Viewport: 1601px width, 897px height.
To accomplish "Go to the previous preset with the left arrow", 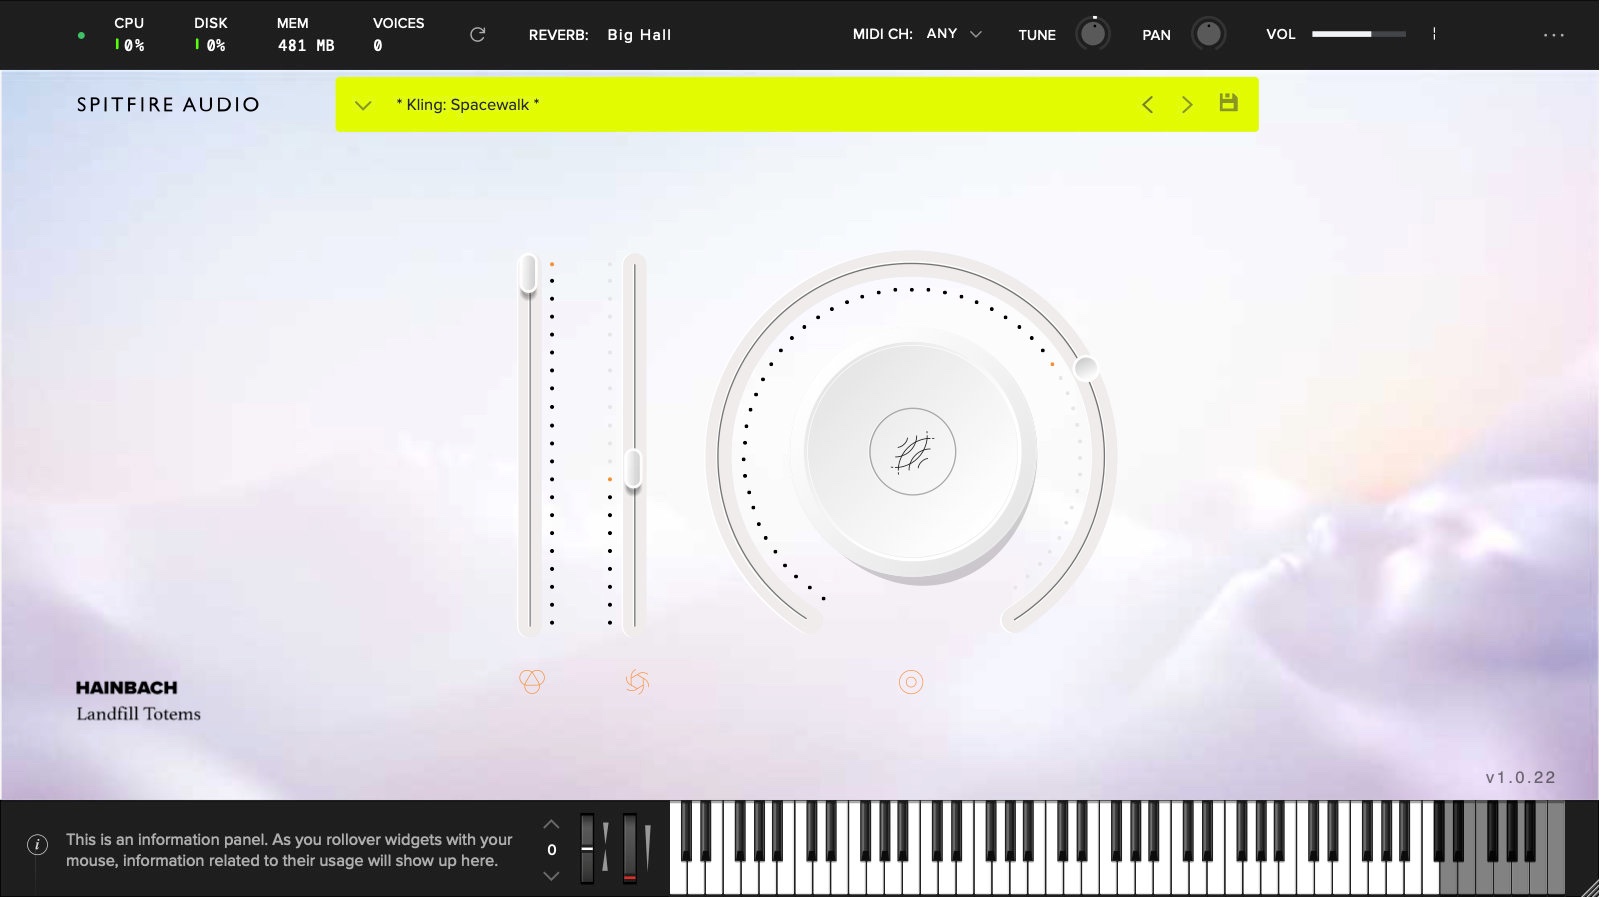I will (x=1148, y=105).
